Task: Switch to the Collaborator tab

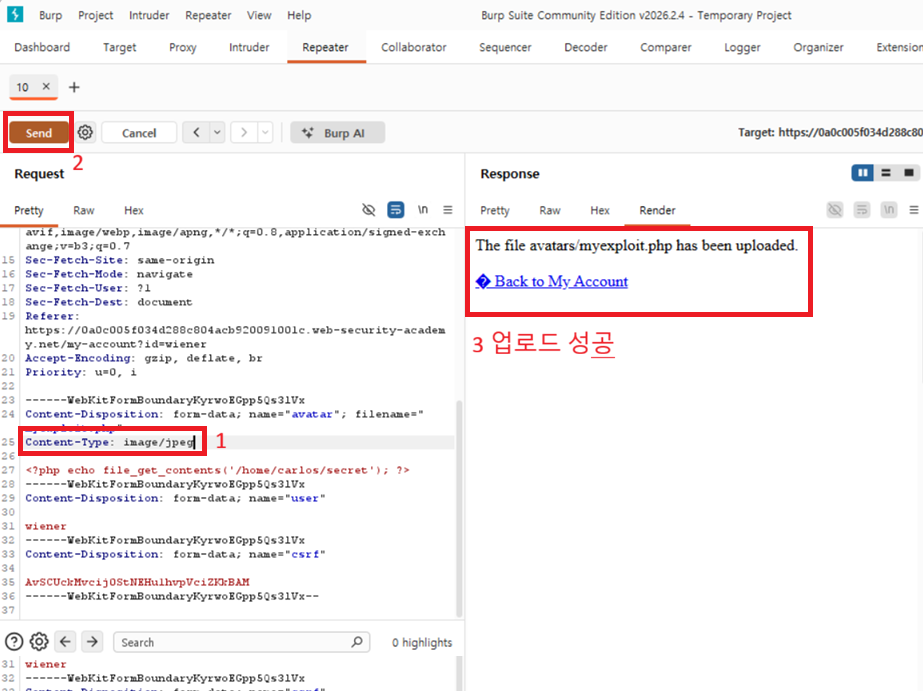Action: [x=414, y=47]
